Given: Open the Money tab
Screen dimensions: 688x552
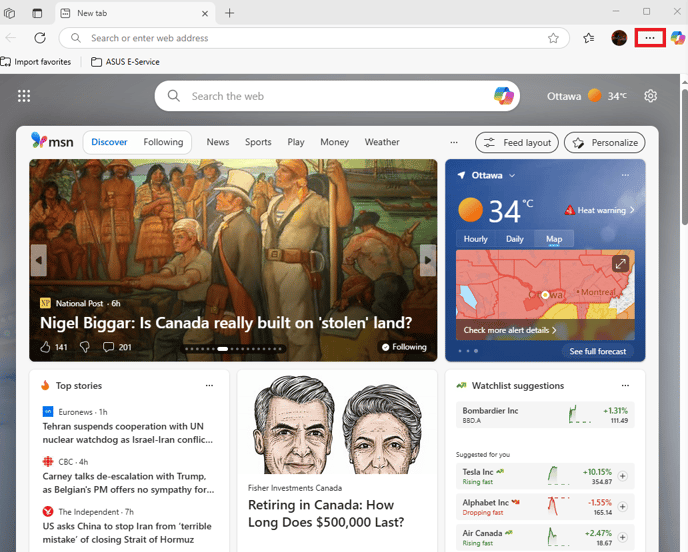Looking at the screenshot, I should [x=334, y=142].
